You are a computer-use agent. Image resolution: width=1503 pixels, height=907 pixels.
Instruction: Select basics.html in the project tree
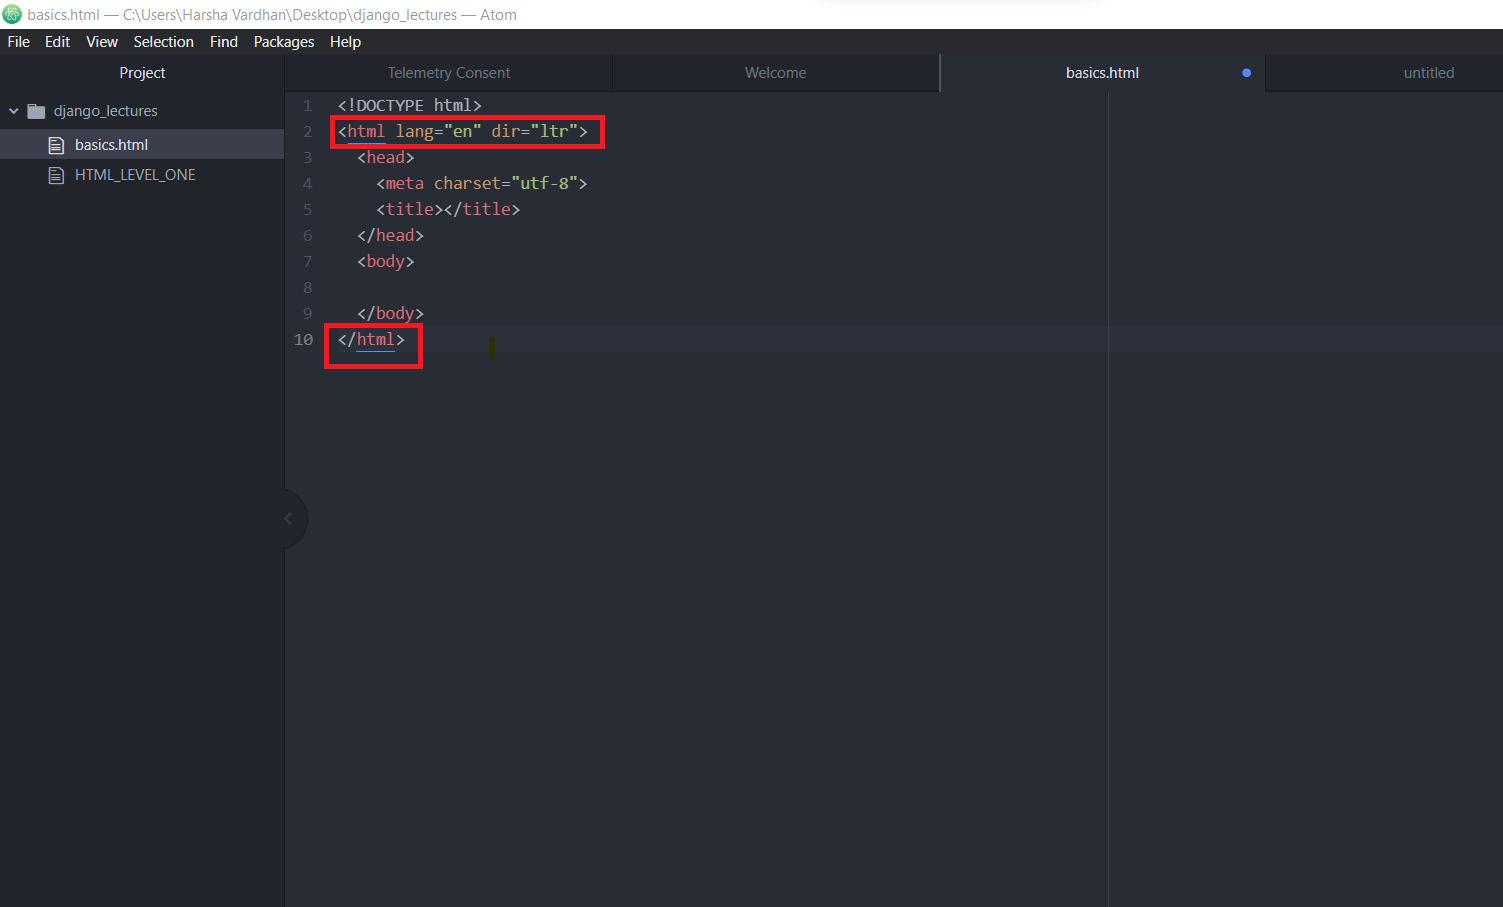coord(111,145)
